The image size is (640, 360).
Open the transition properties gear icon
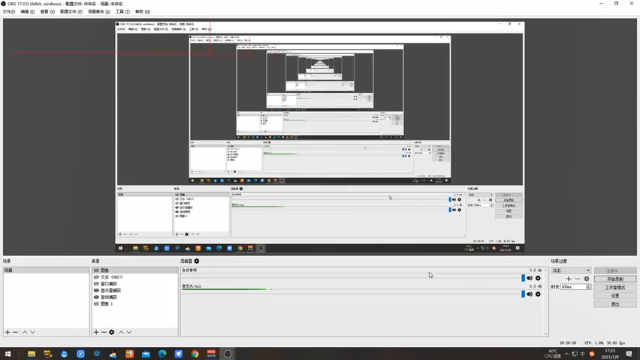tap(587, 279)
